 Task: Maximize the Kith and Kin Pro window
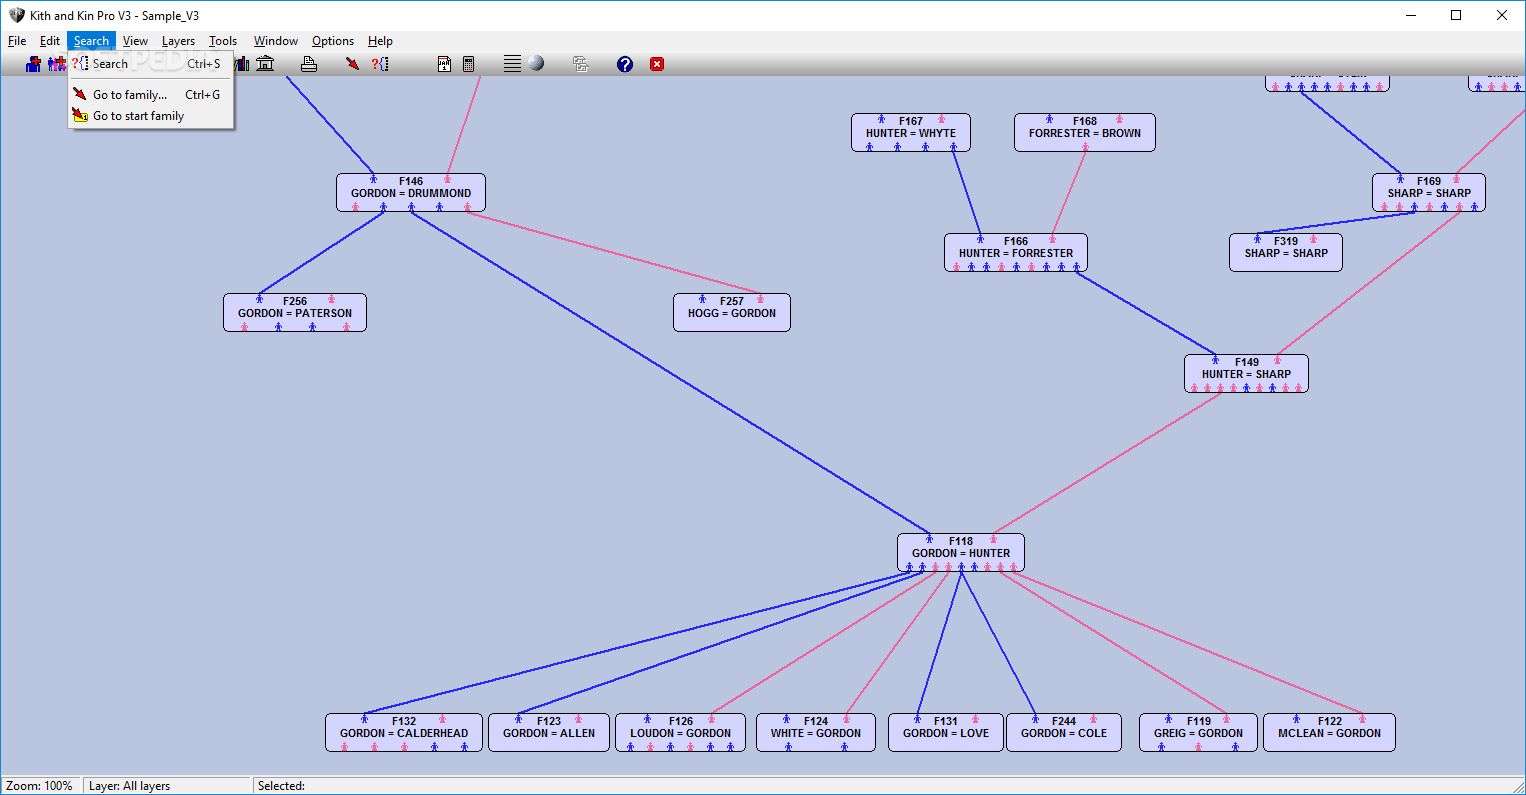pyautogui.click(x=1456, y=15)
